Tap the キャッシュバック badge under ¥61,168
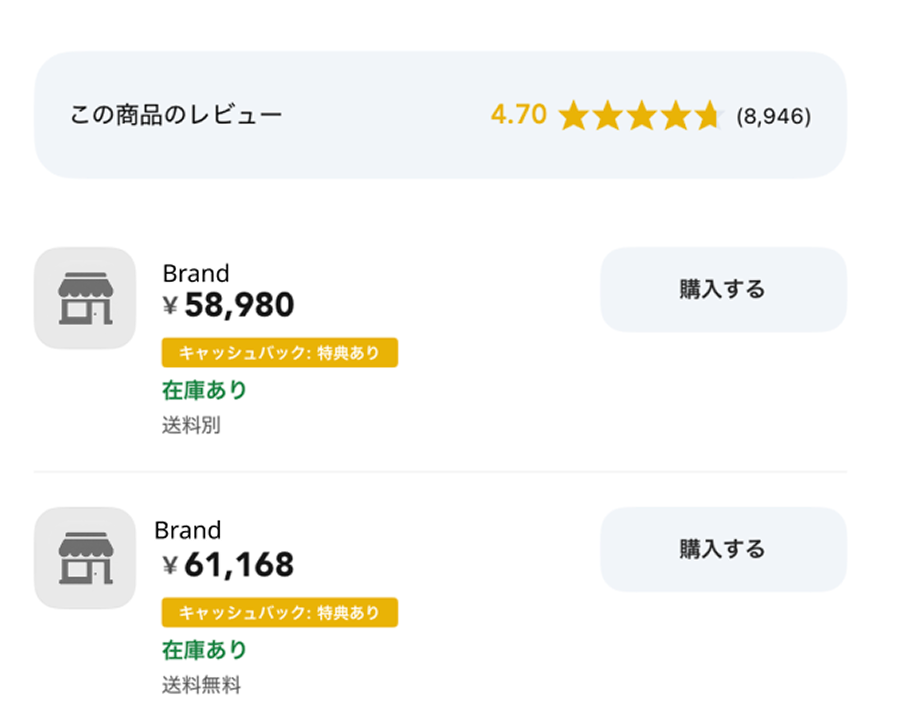 point(280,612)
